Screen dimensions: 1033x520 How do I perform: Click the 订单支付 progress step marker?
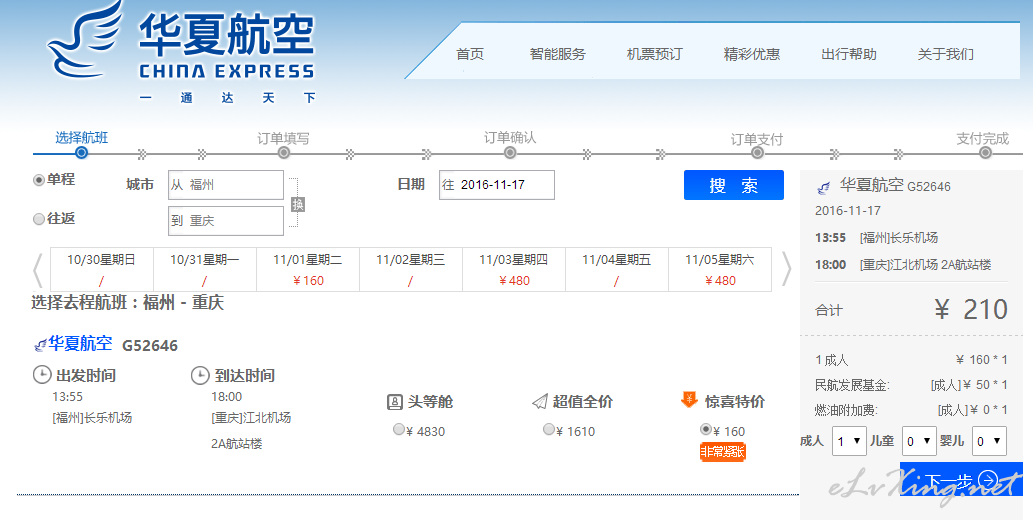pyautogui.click(x=757, y=153)
